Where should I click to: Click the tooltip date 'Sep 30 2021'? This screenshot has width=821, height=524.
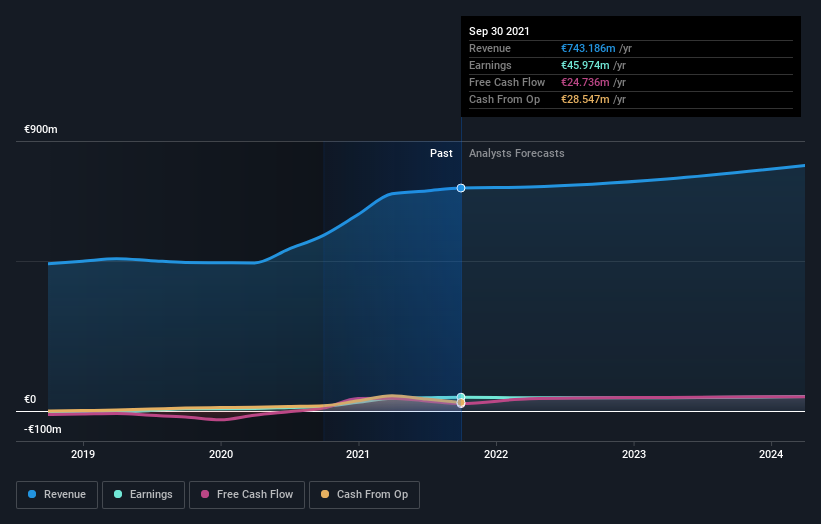pos(499,31)
